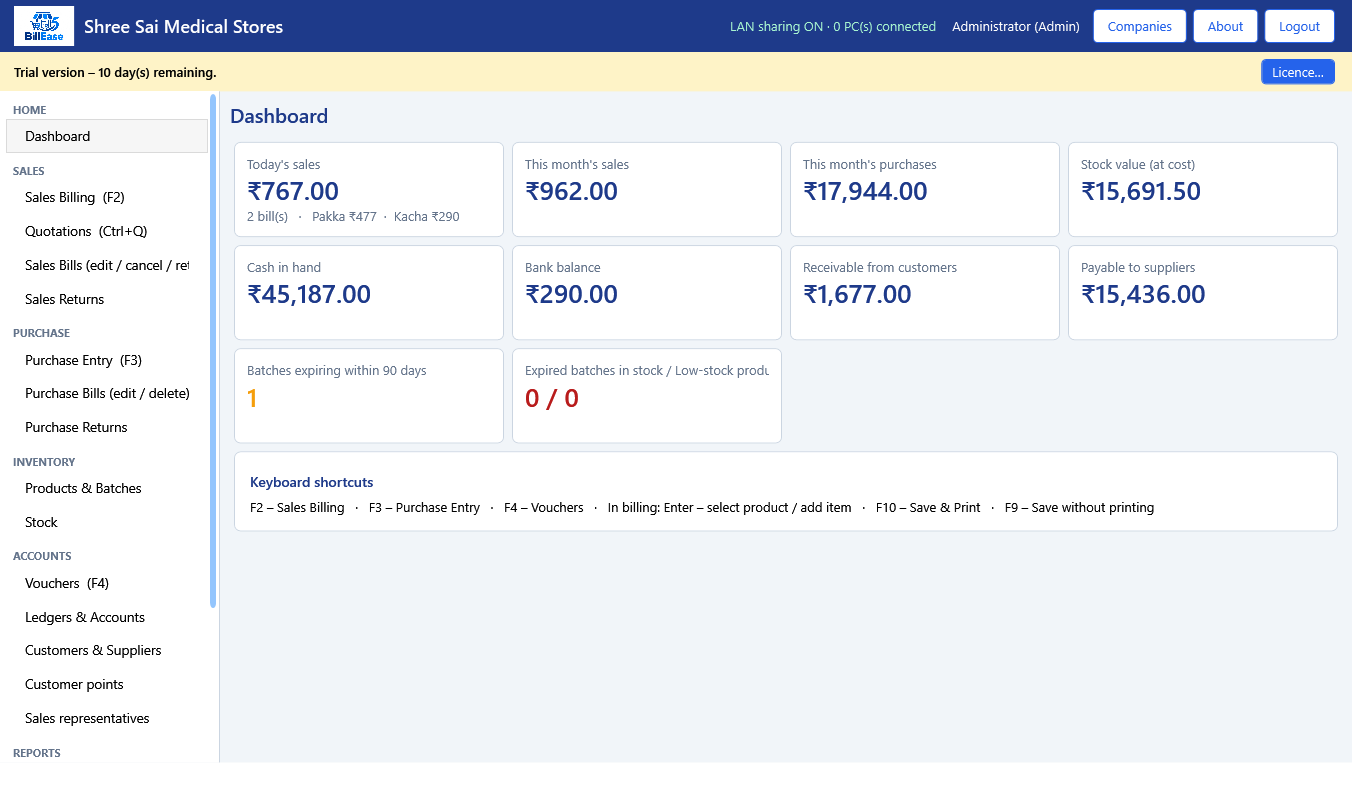Screen dimensions: 1366x800
Task: Click the This month's purchases card
Action: 925,189
